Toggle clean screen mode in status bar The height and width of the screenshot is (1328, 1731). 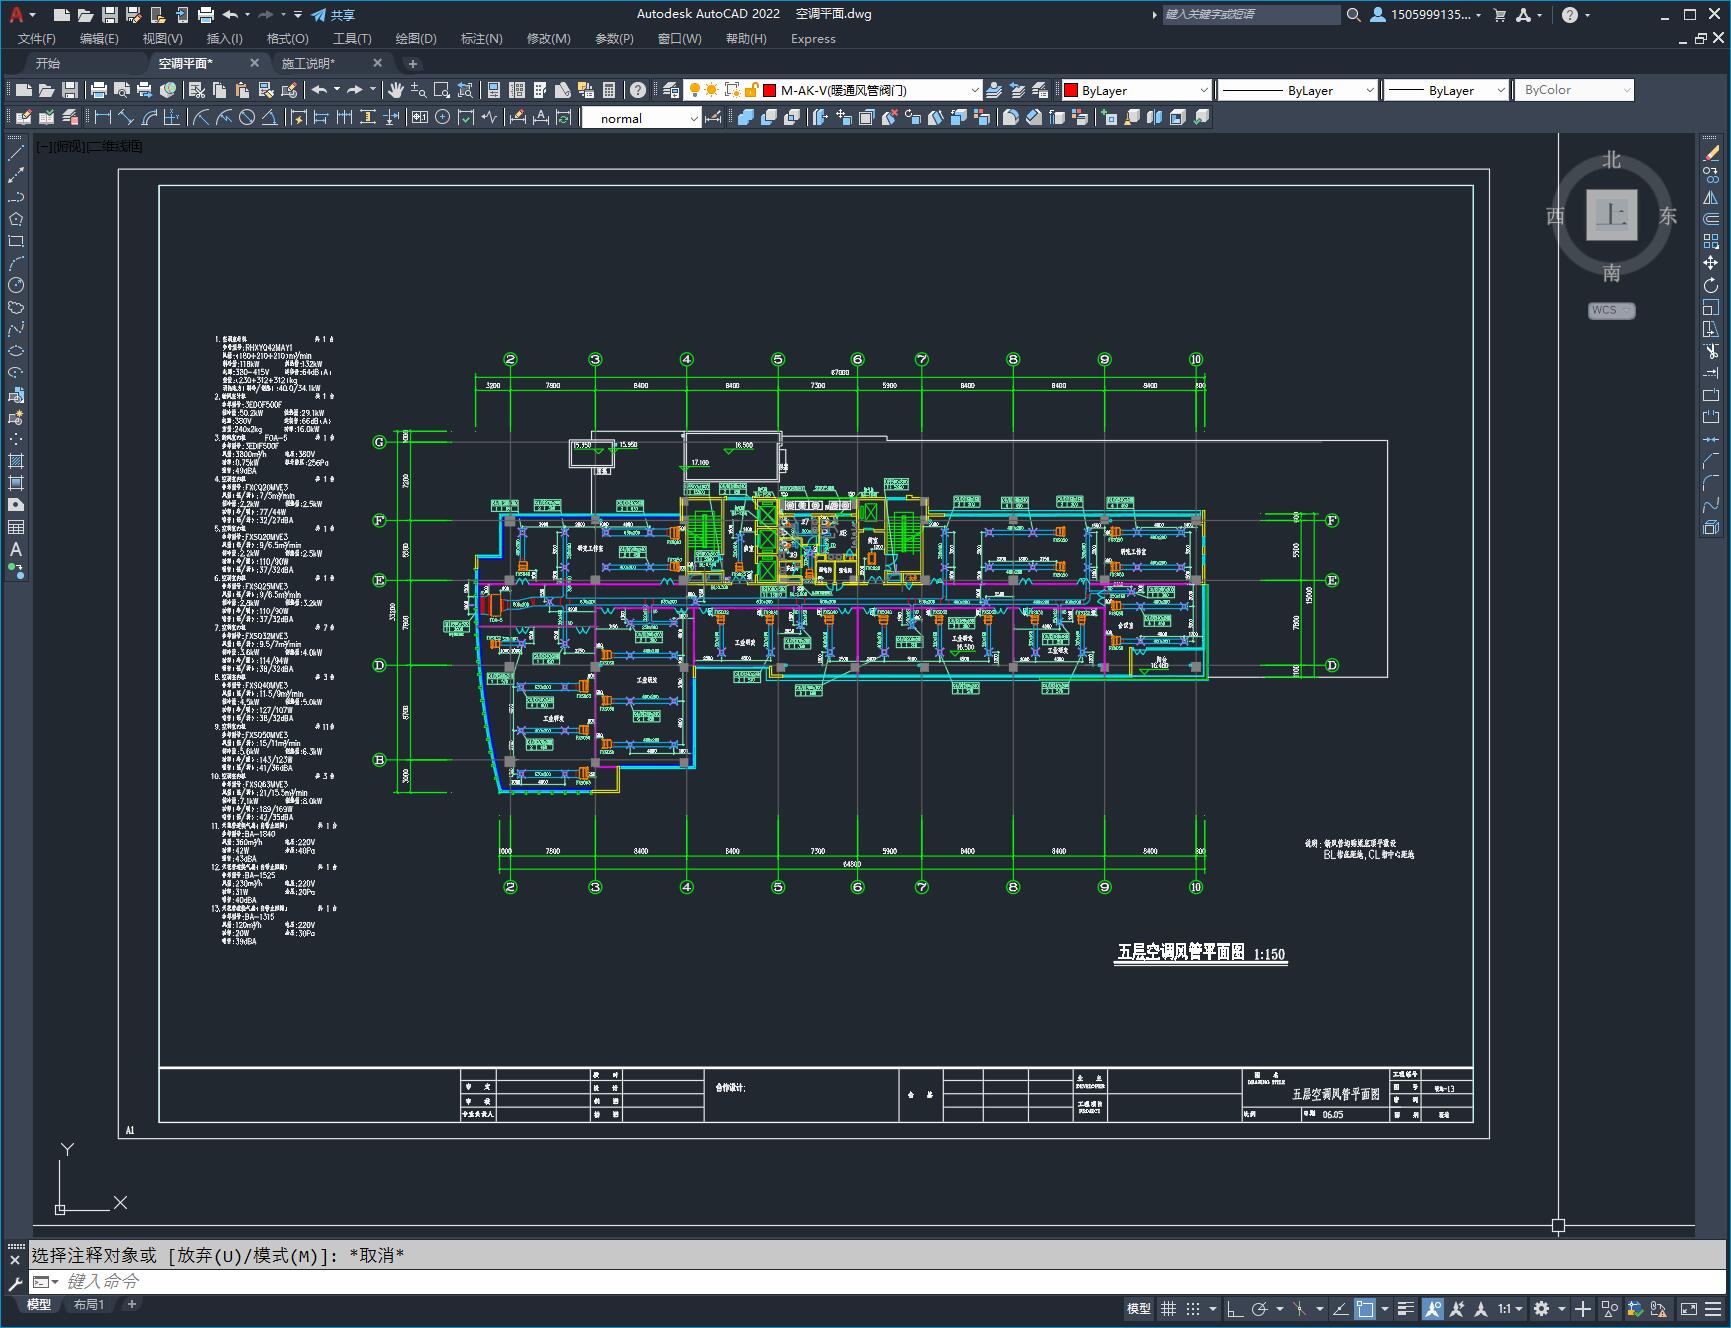(1689, 1308)
